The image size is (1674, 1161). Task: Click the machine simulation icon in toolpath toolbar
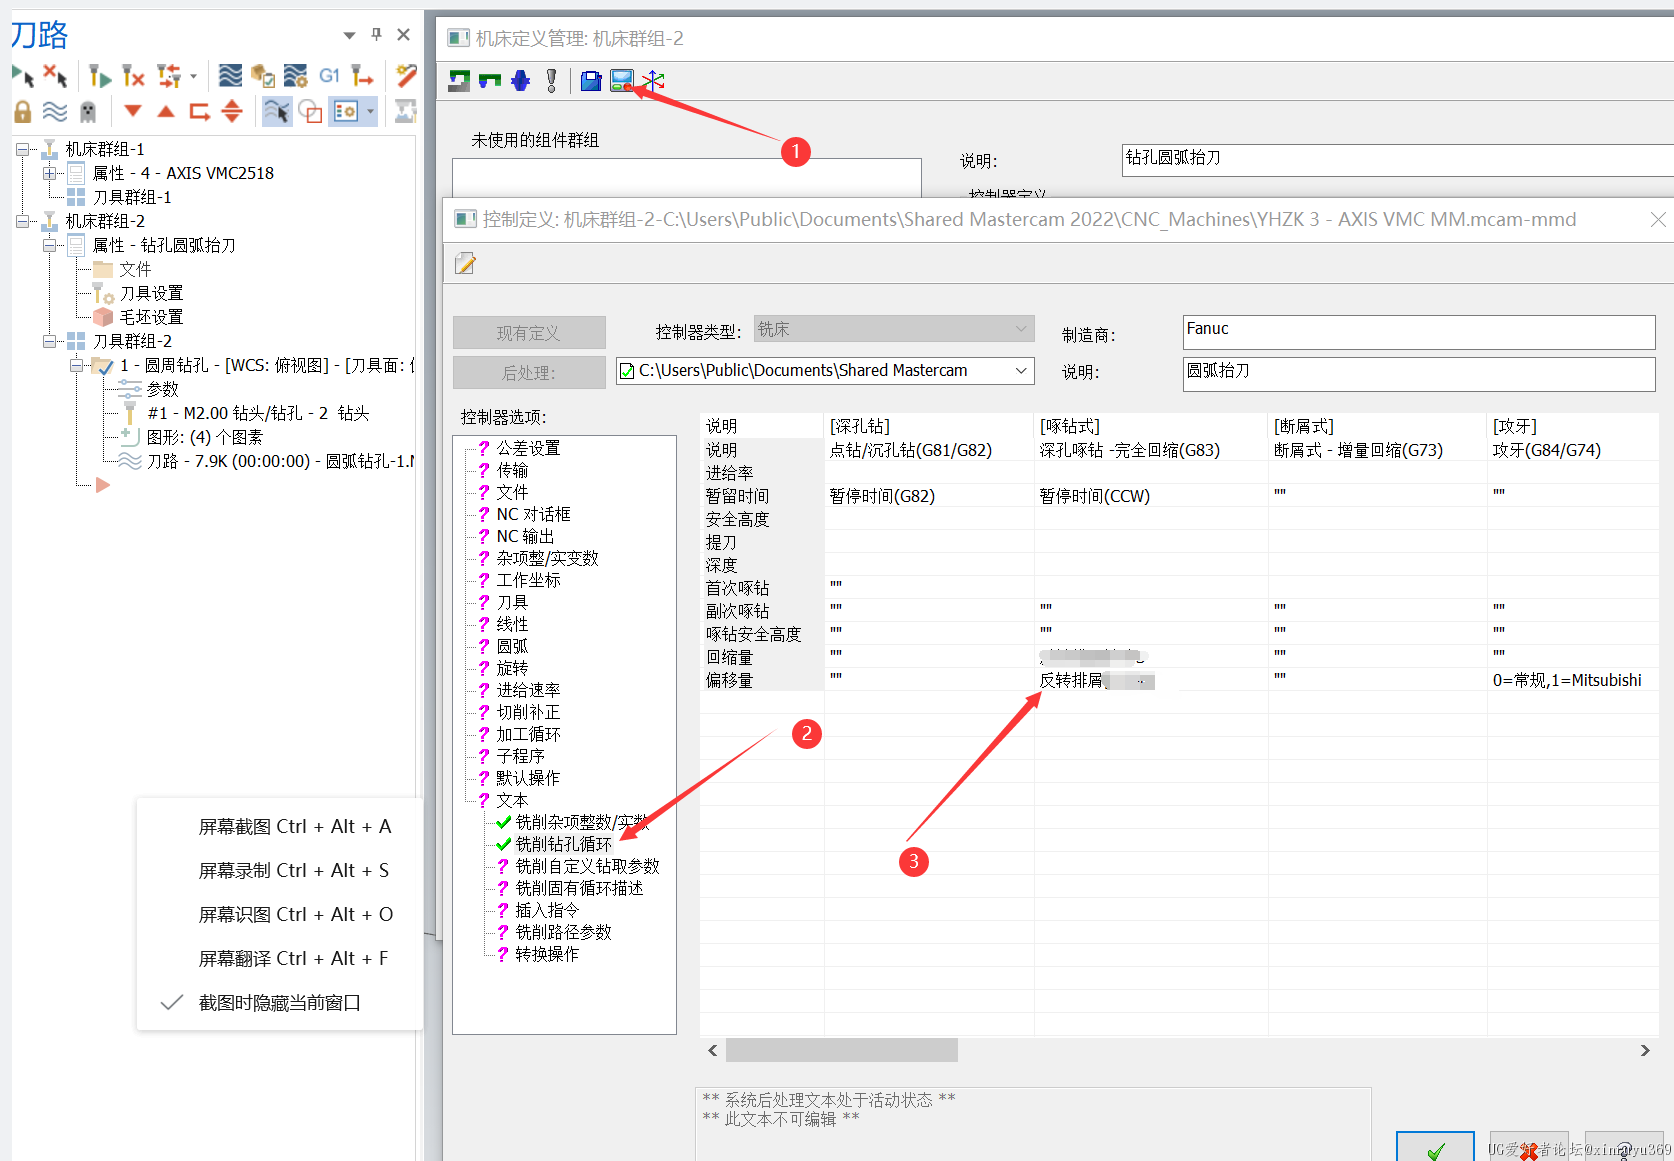tap(405, 111)
